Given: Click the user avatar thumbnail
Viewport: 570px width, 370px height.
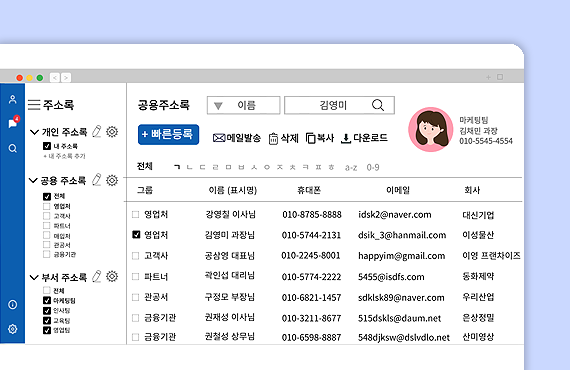Looking at the screenshot, I should coord(431,129).
